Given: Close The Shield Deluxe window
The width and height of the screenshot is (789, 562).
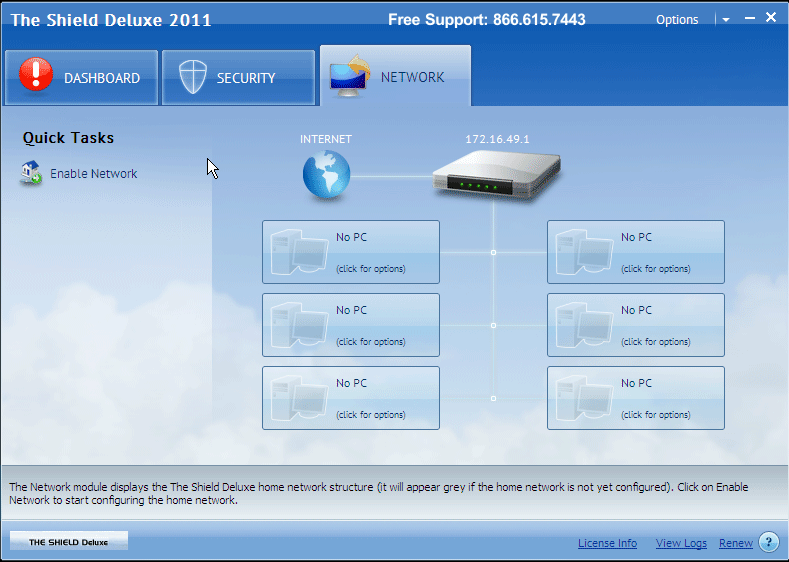Looking at the screenshot, I should 771,18.
